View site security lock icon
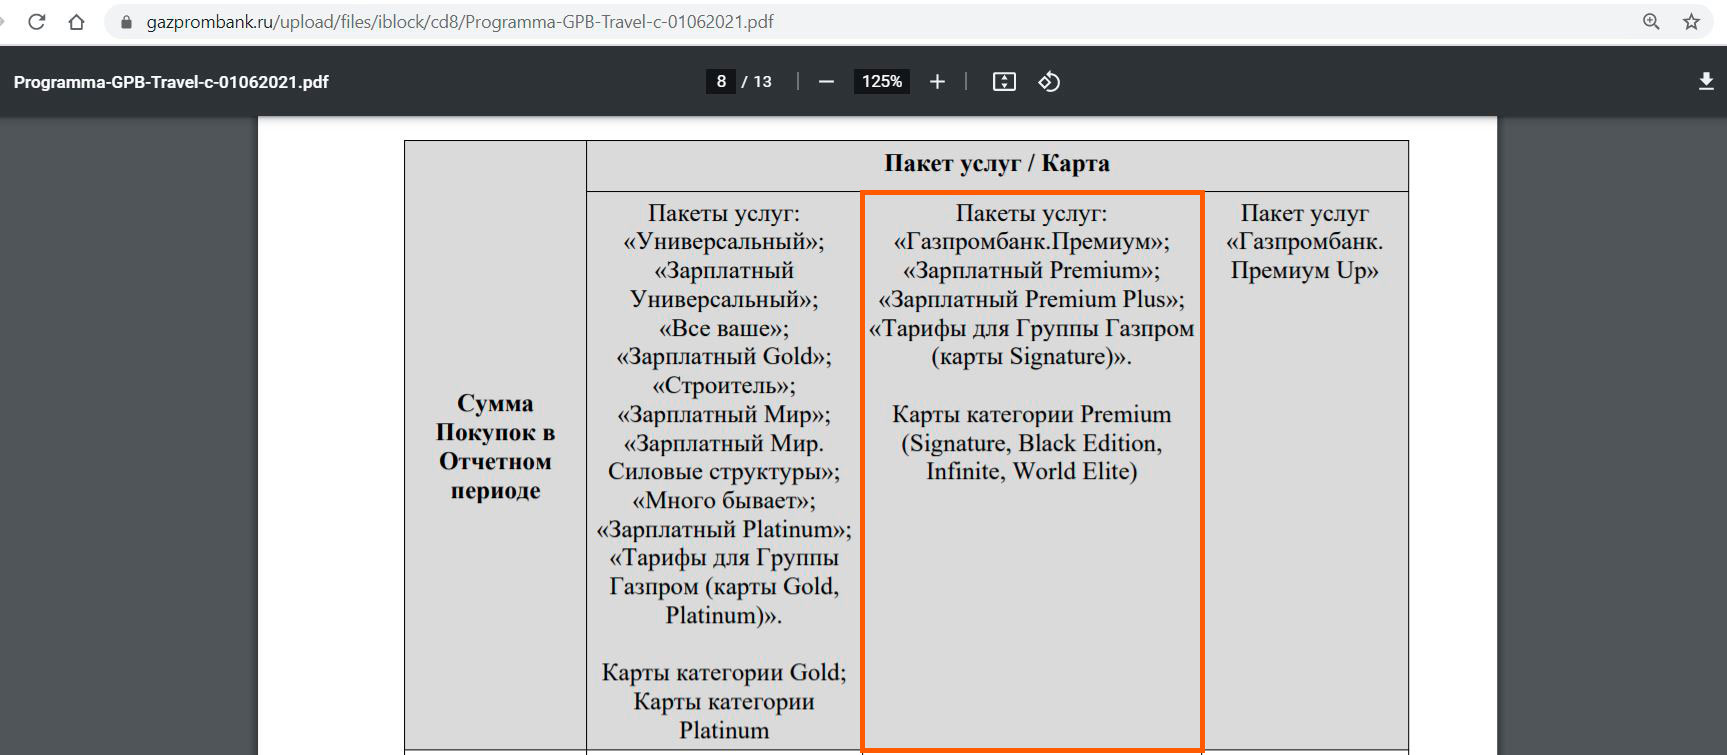Screen dimensions: 1727x755 126,22
